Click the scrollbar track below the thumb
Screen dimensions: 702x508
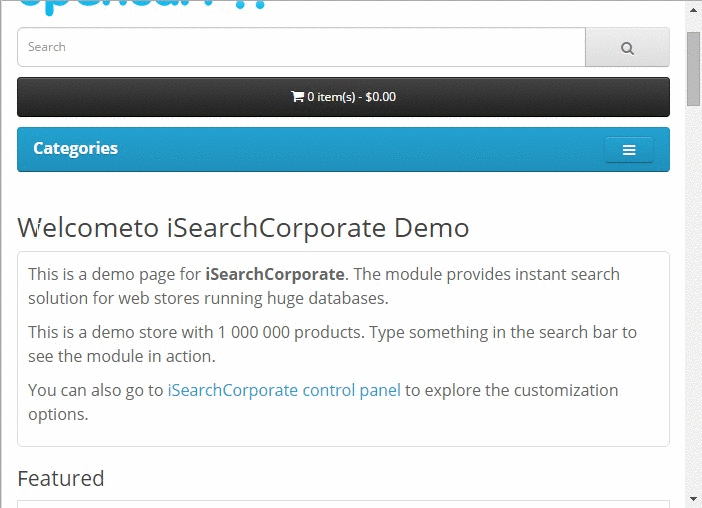[693, 300]
